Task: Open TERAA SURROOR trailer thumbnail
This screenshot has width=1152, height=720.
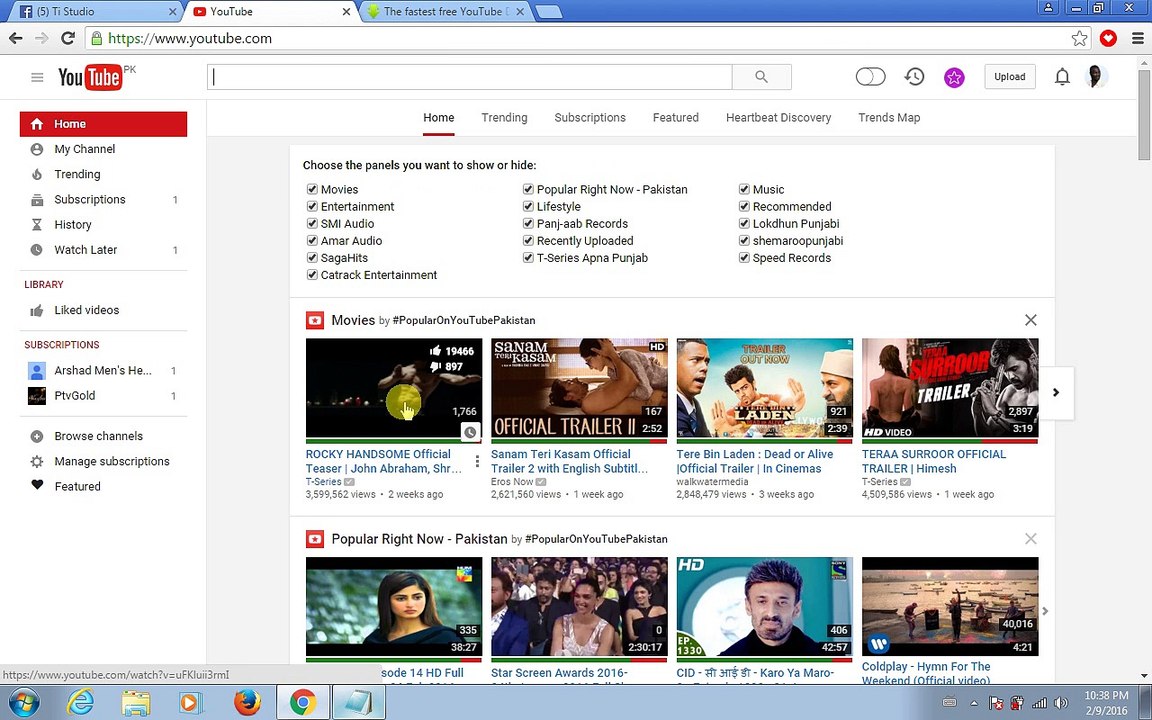Action: [950, 389]
